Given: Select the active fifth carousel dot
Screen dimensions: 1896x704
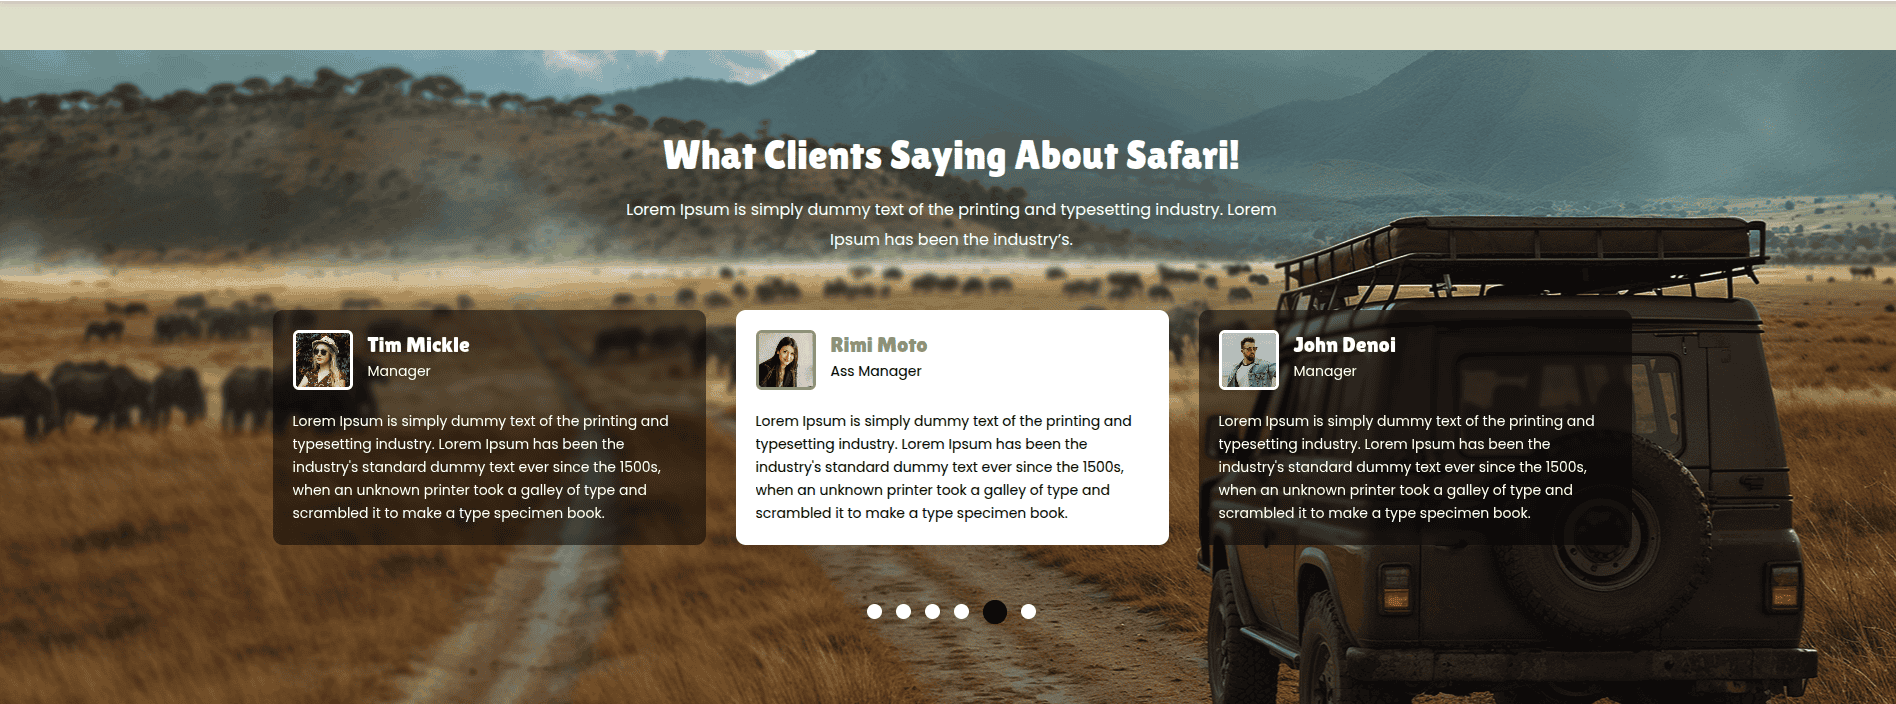Looking at the screenshot, I should pos(995,612).
